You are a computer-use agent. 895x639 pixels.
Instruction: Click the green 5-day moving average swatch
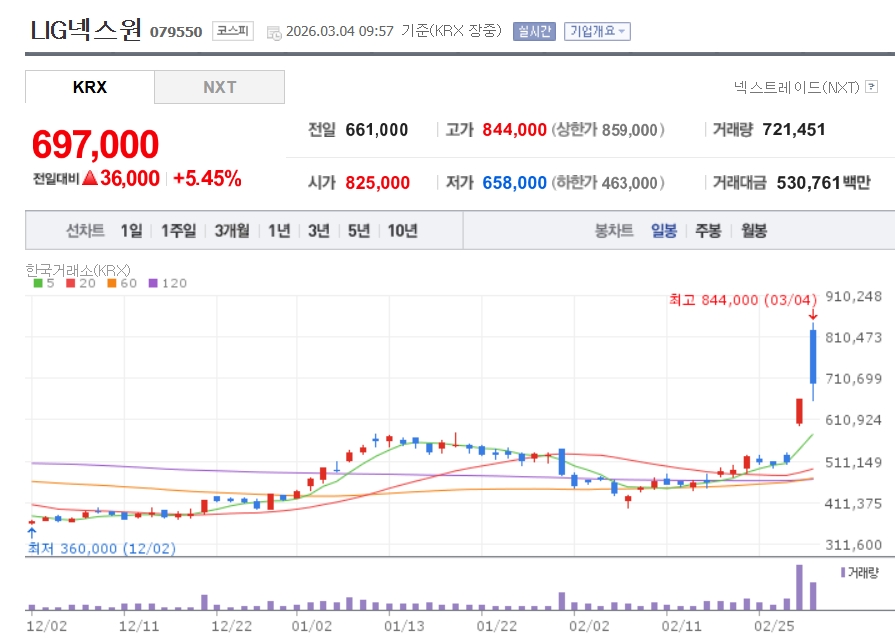click(x=38, y=283)
